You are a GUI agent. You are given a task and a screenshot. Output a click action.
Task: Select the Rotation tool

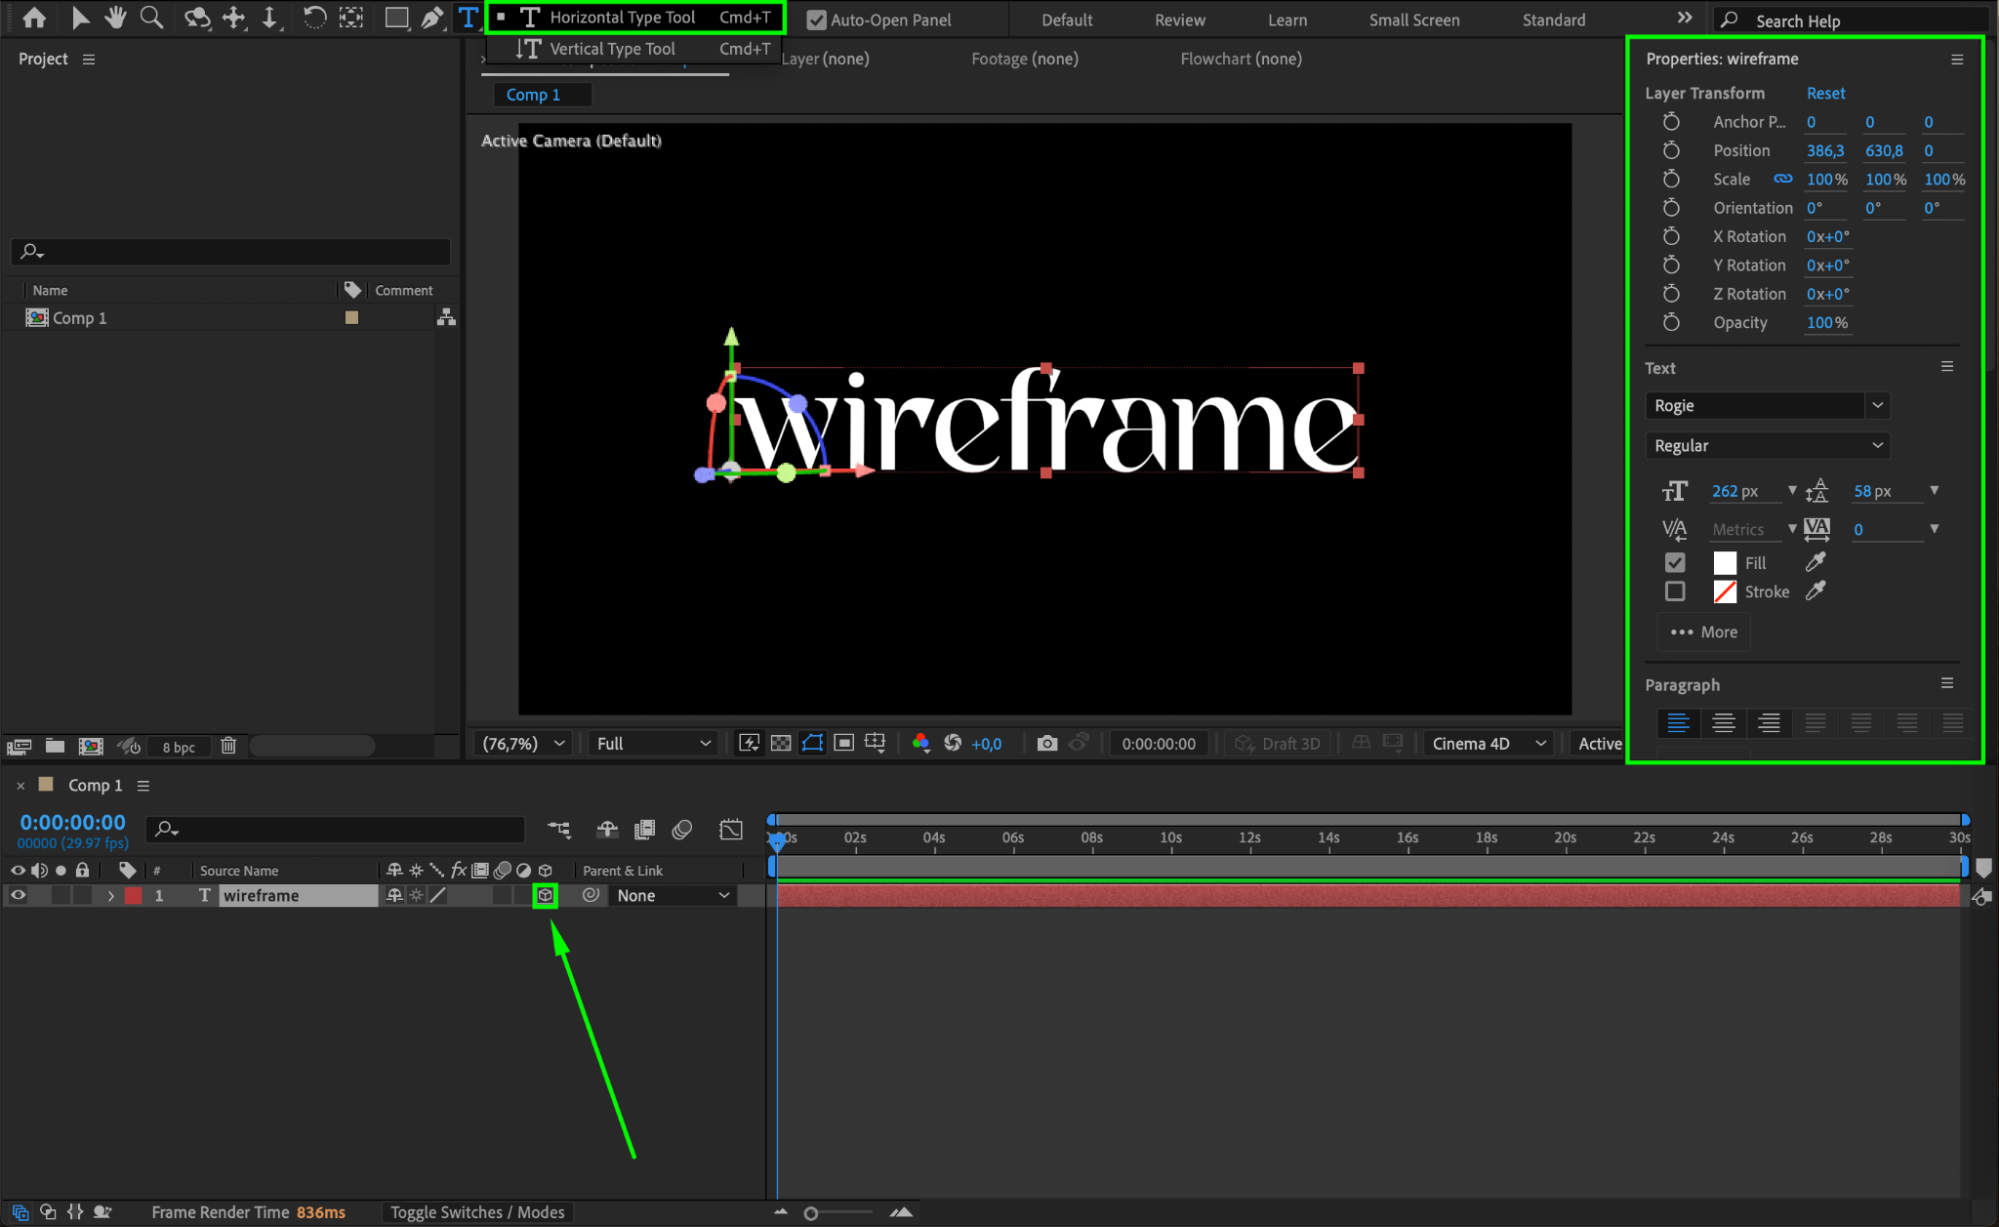[313, 17]
